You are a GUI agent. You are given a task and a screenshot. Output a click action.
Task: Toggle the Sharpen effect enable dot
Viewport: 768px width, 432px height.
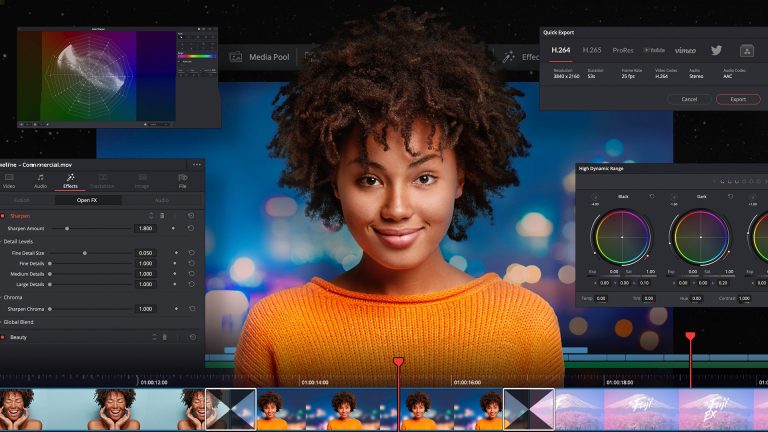click(3, 216)
